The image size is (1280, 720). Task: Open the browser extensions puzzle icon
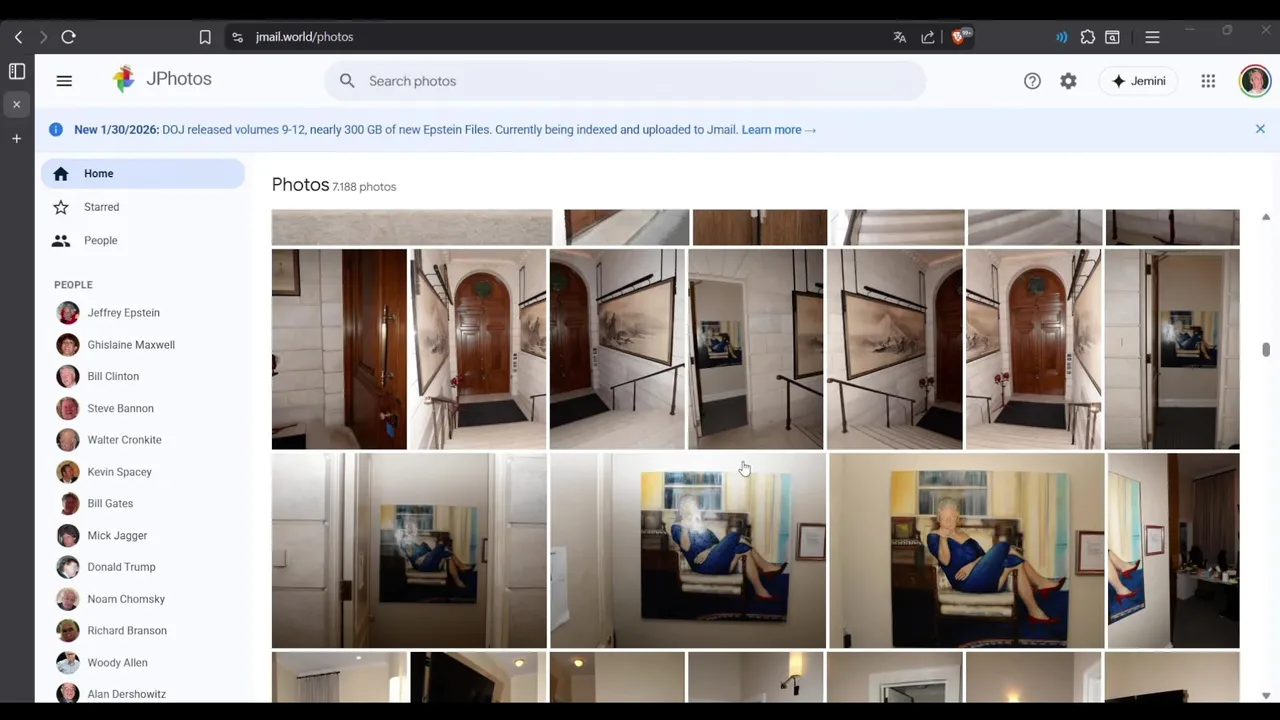1088,37
